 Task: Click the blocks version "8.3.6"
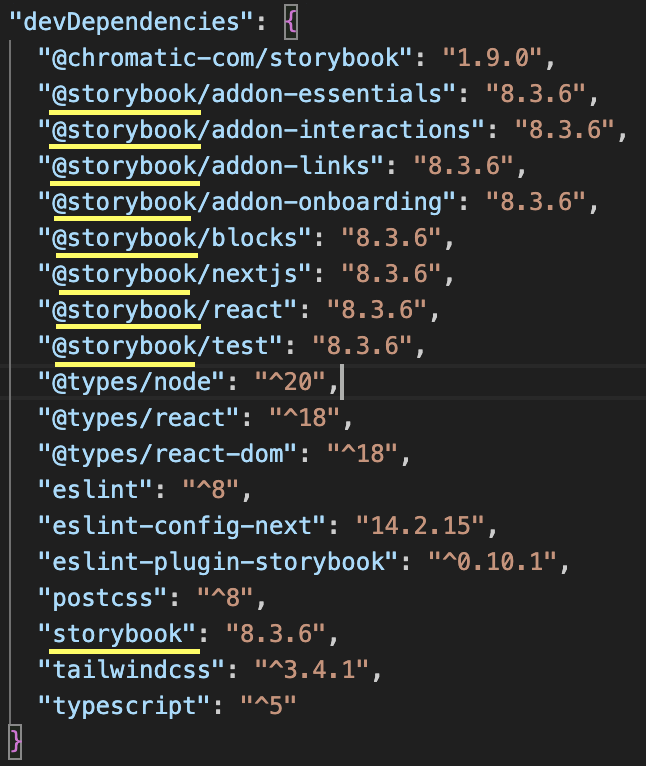pos(391,238)
